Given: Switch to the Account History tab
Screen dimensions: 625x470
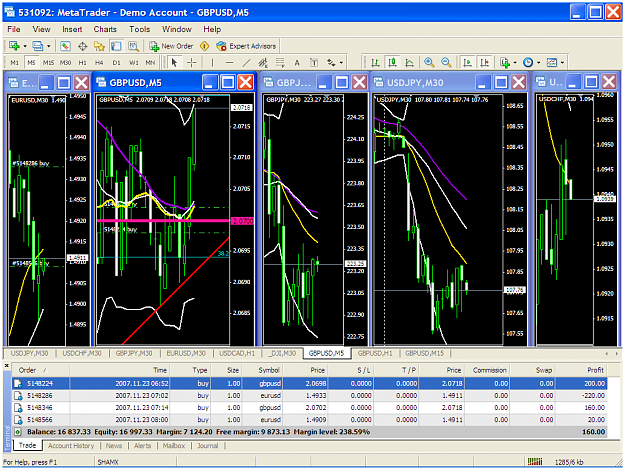Looking at the screenshot, I should coord(71,446).
